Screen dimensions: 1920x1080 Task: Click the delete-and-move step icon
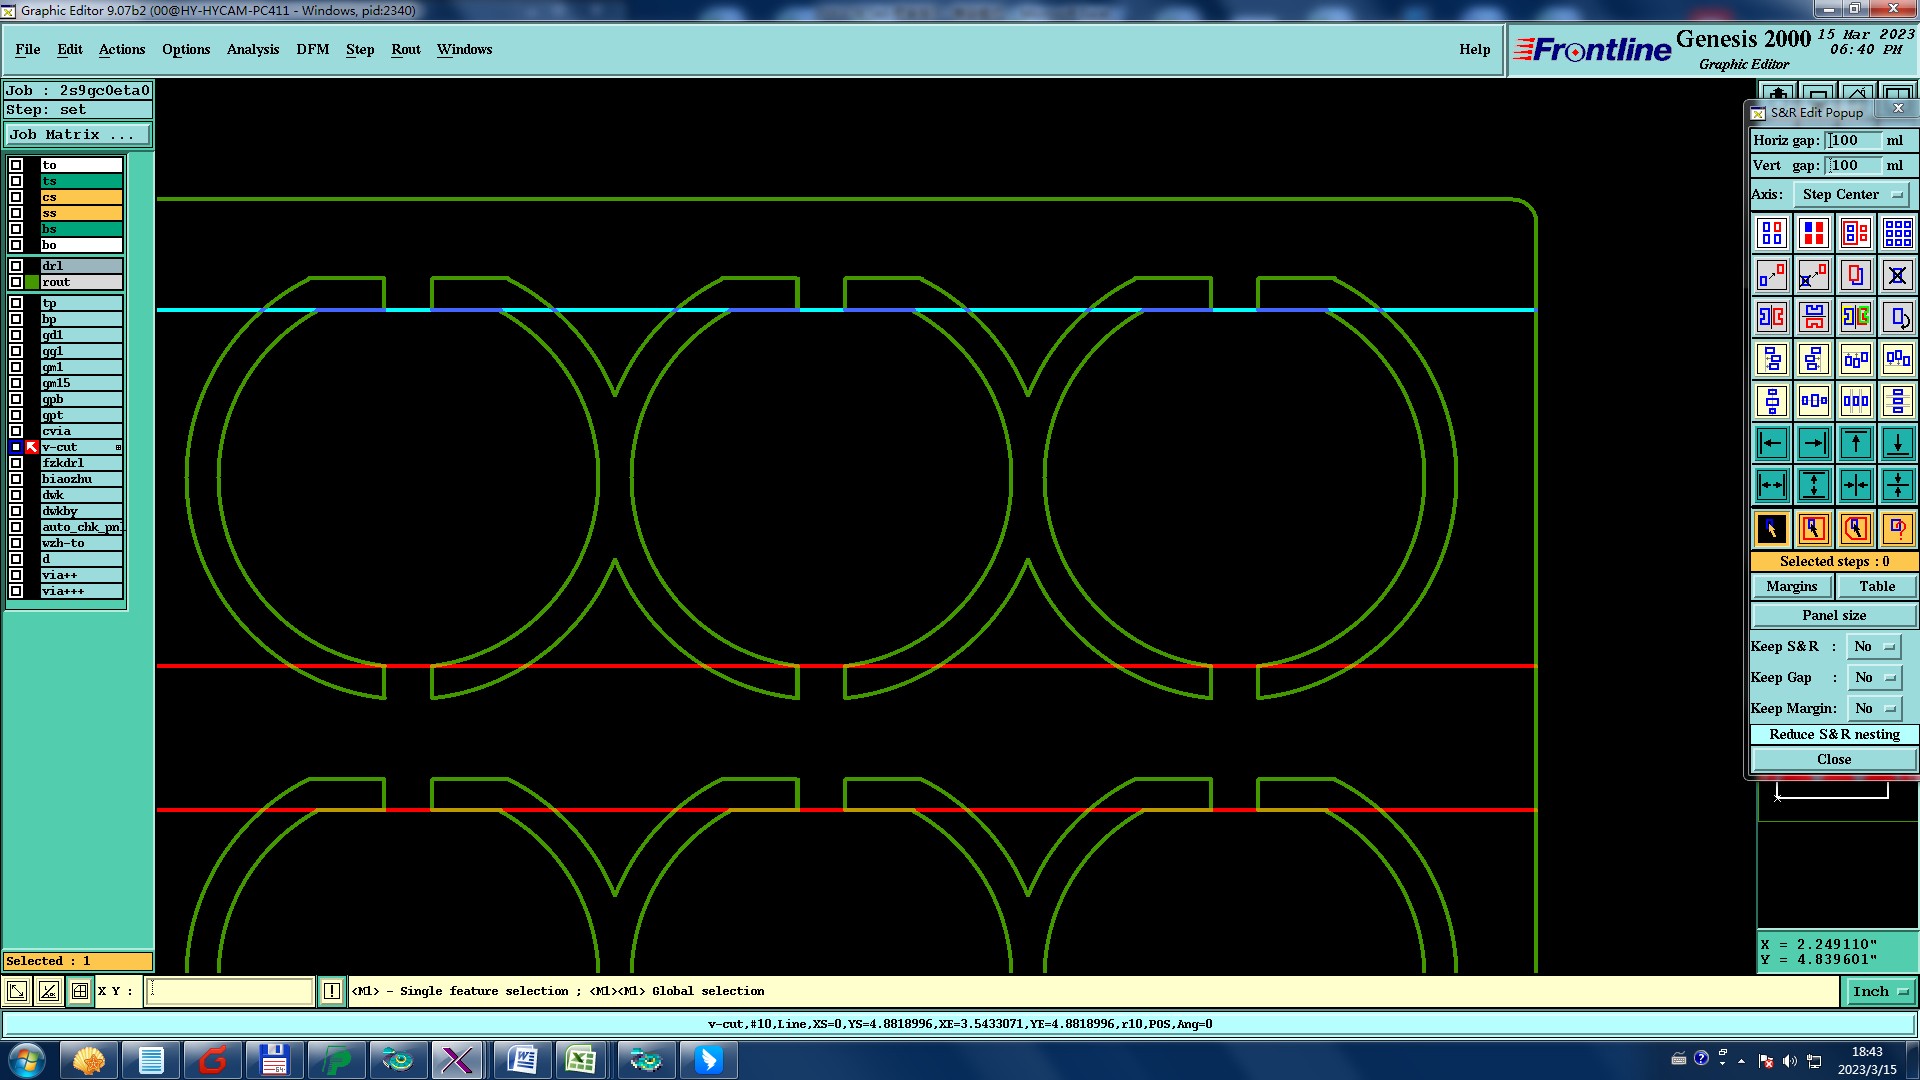1814,275
